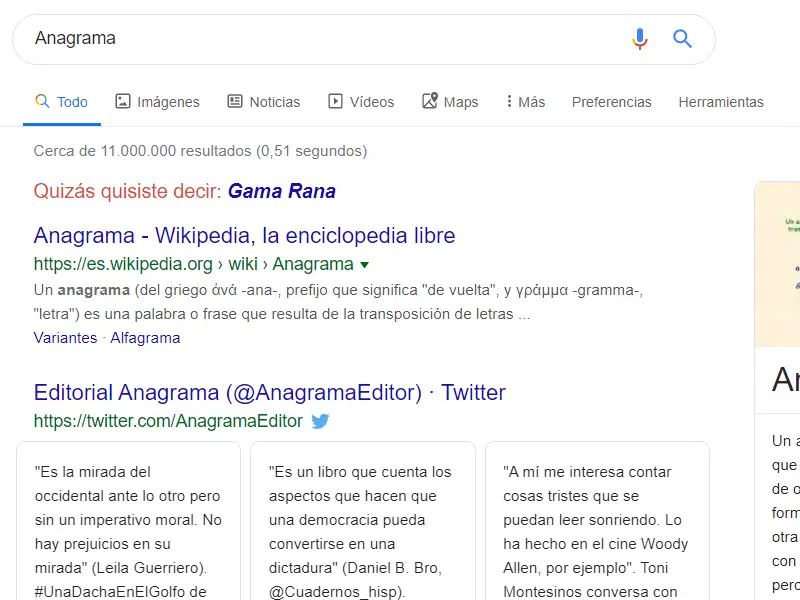Open Preferencias settings
The height and width of the screenshot is (600, 800).
(611, 102)
